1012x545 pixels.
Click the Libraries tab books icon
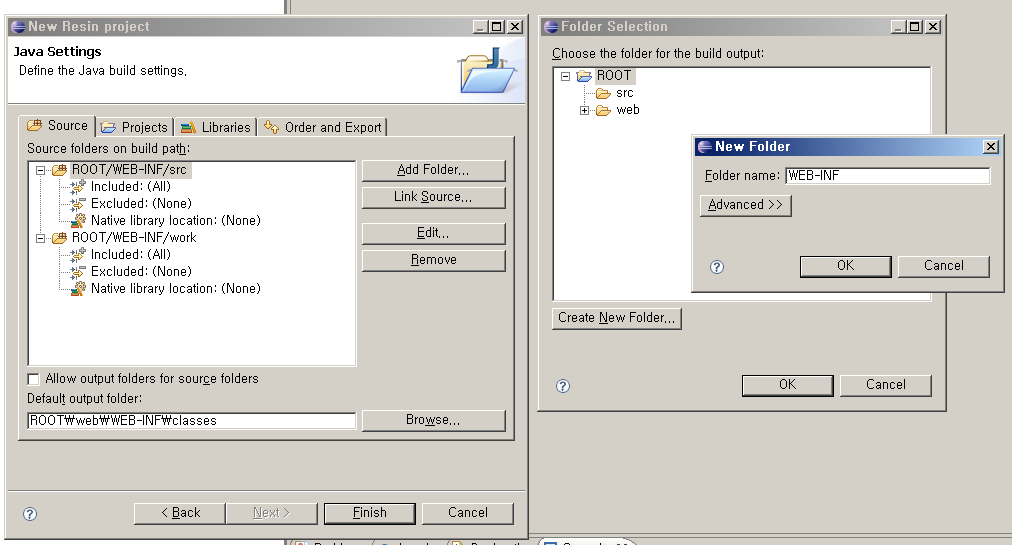(188, 127)
